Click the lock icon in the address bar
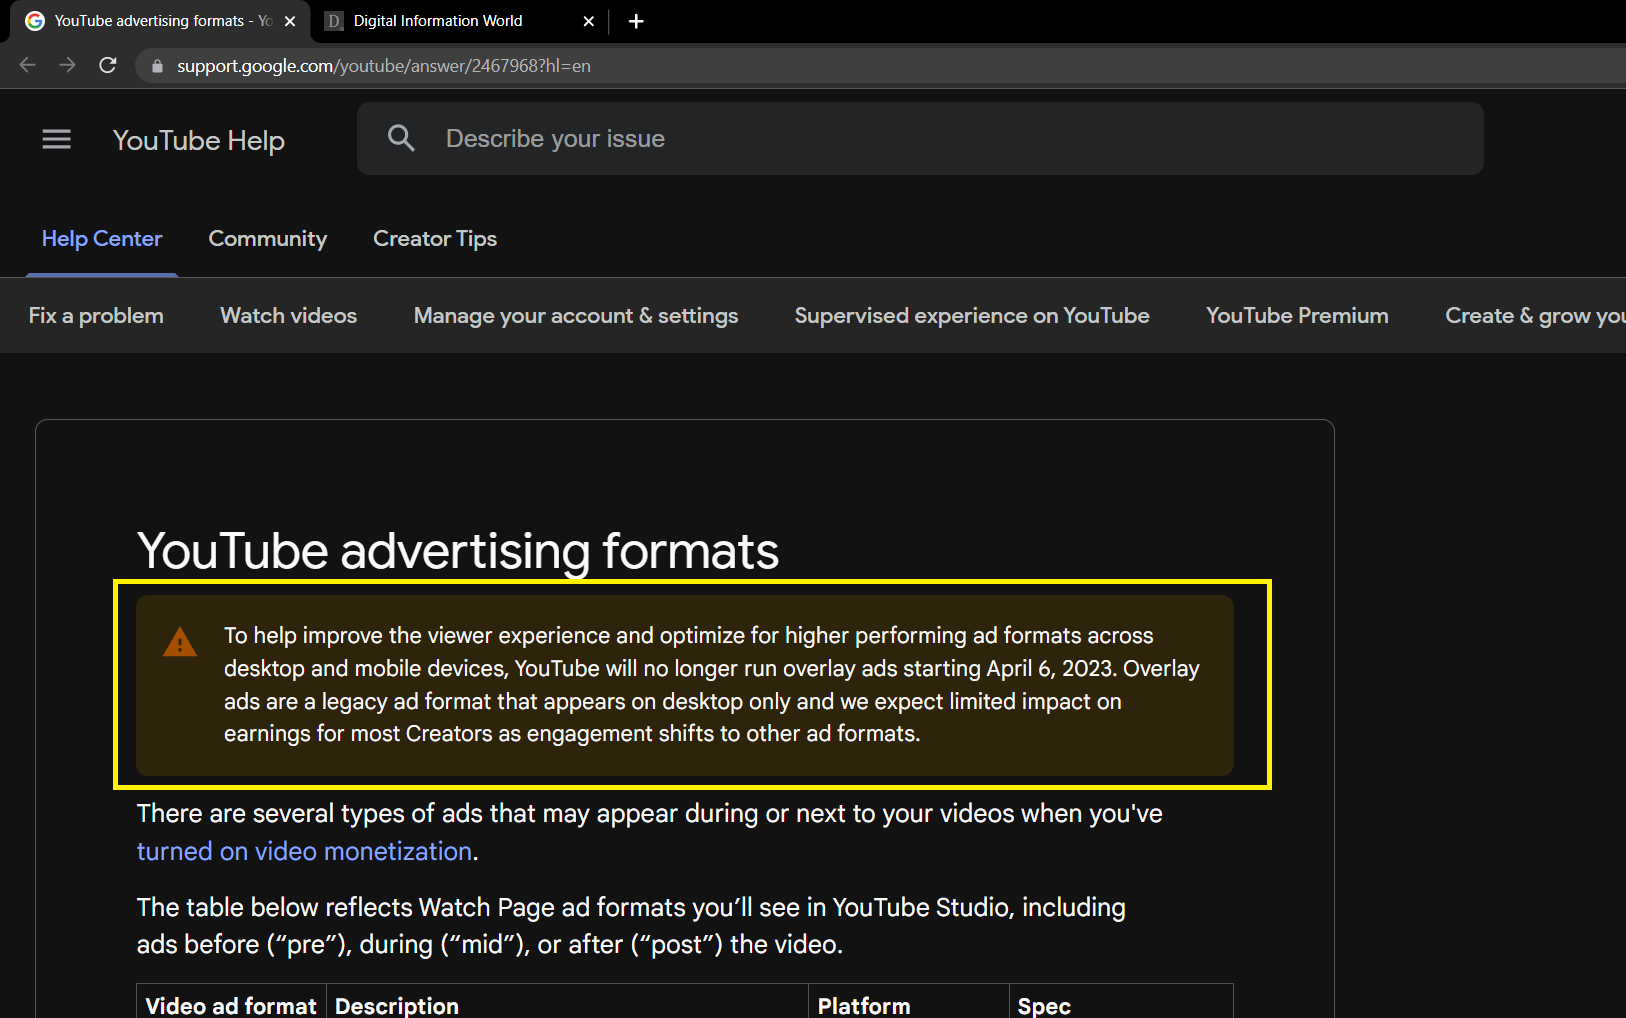The width and height of the screenshot is (1626, 1018). [156, 66]
